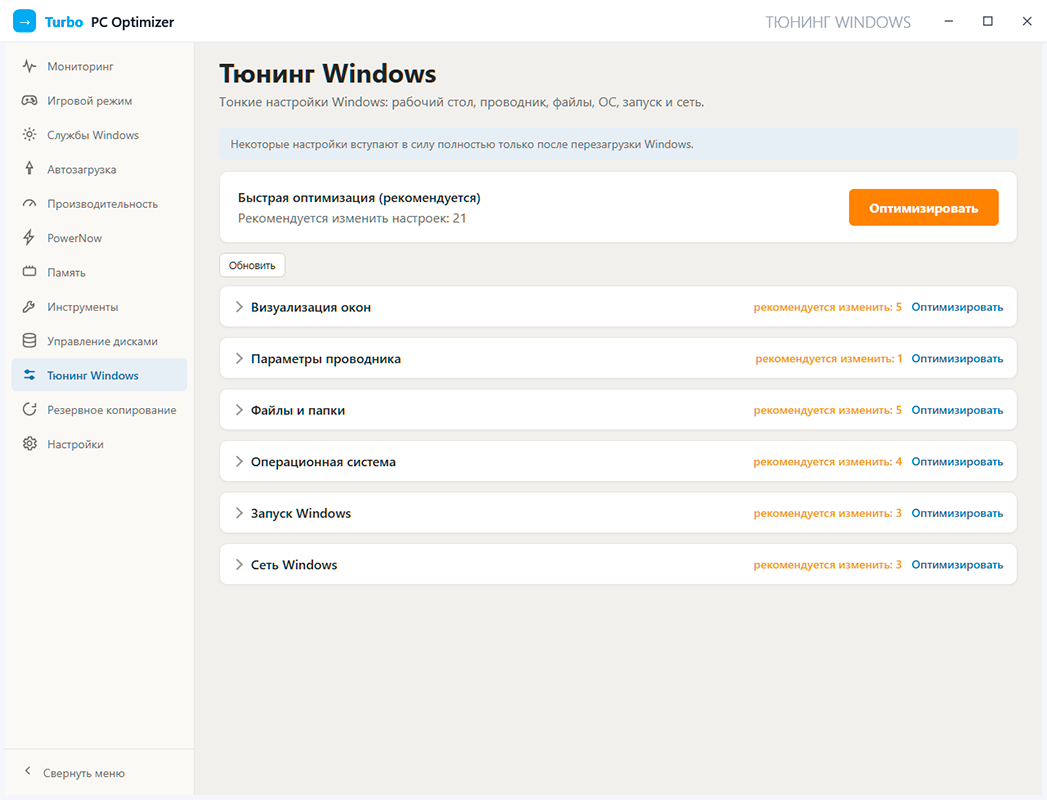Click Оптимизировать link for Запуск Windows
The height and width of the screenshot is (800, 1047).
tap(957, 513)
